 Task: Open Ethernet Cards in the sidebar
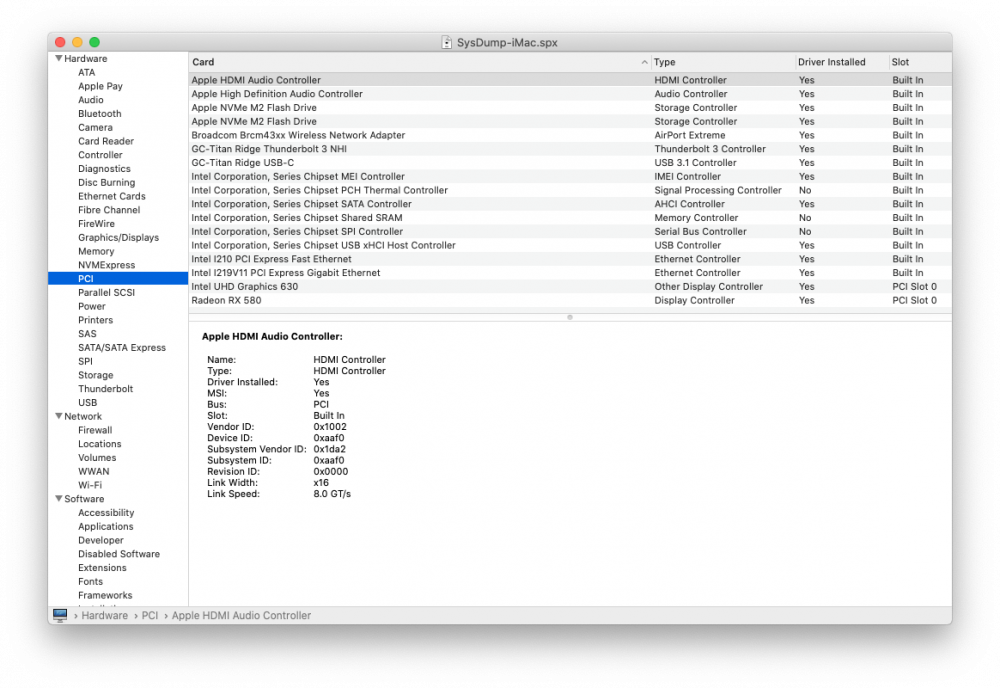pos(112,196)
